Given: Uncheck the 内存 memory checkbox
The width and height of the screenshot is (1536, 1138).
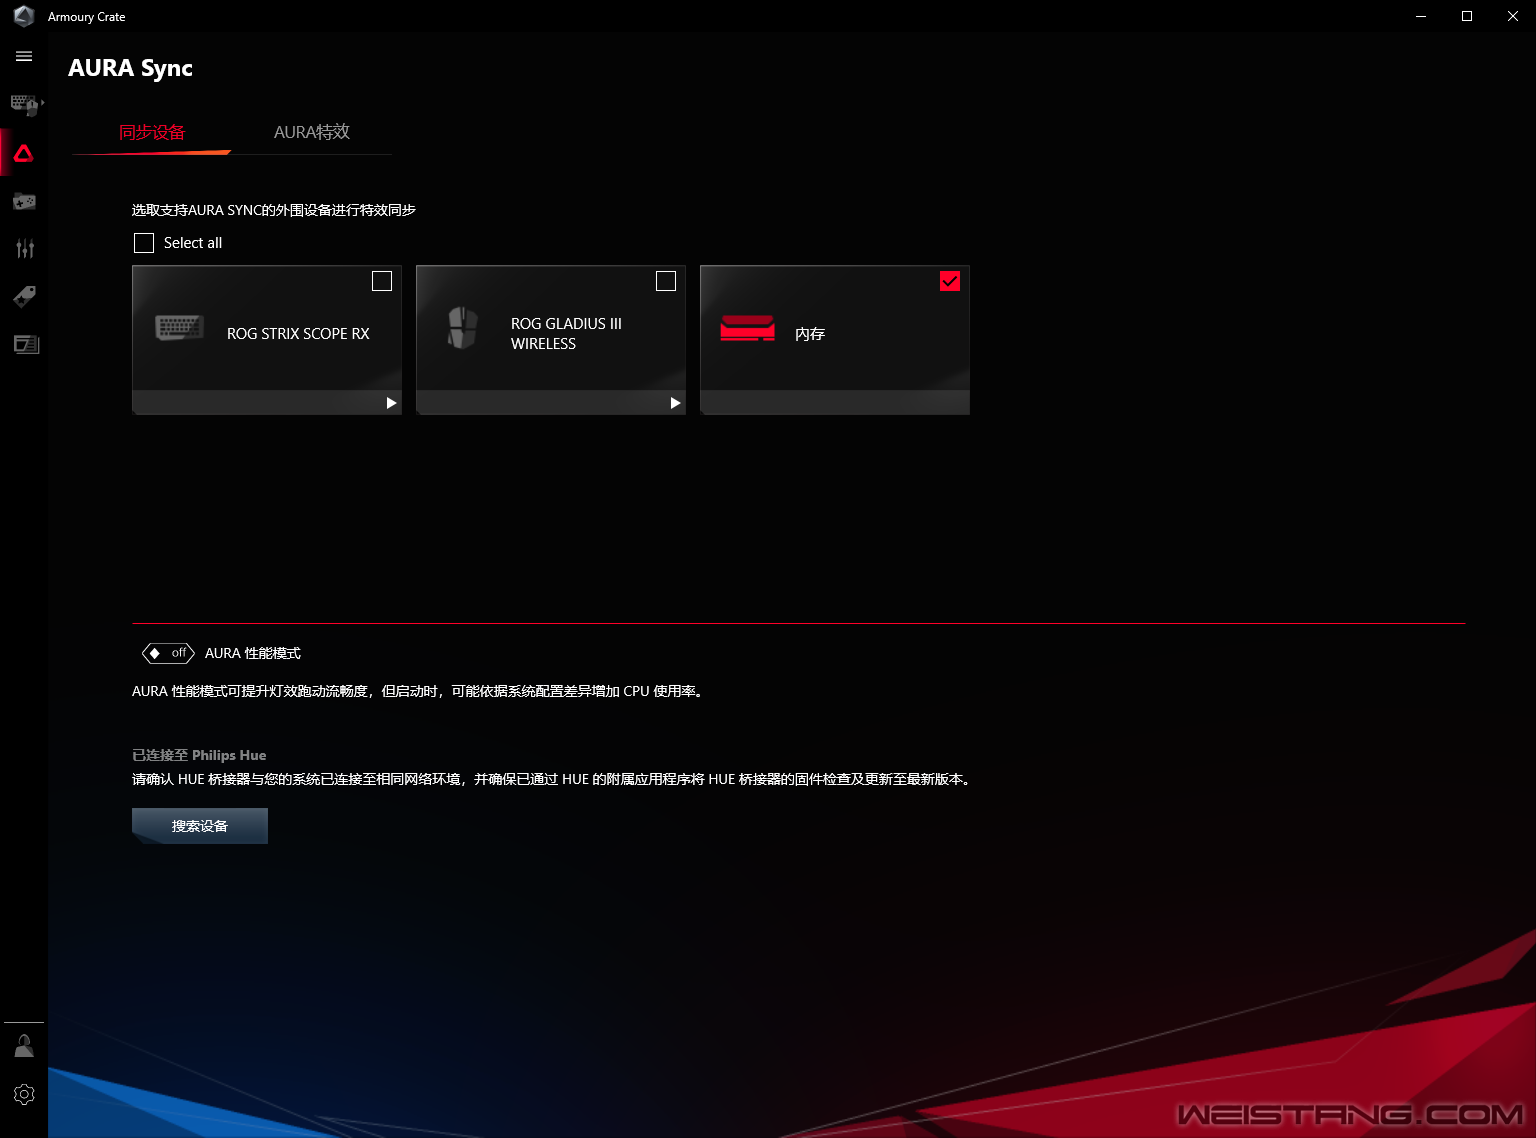Looking at the screenshot, I should coord(950,281).
